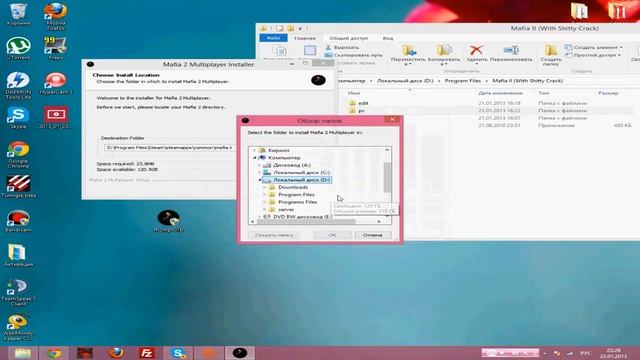Open the Recycle Bin desktop icon
The image size is (640, 360).
point(18,13)
